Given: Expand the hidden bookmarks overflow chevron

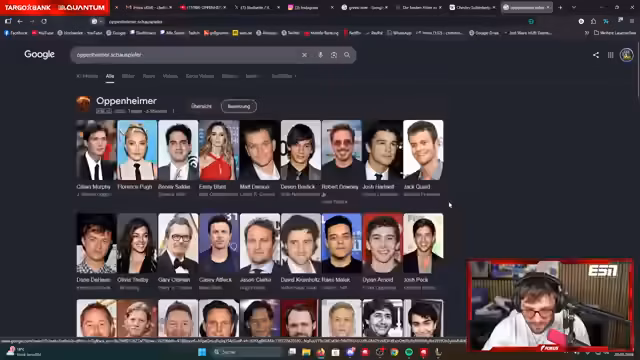Looking at the screenshot, I should [587, 33].
